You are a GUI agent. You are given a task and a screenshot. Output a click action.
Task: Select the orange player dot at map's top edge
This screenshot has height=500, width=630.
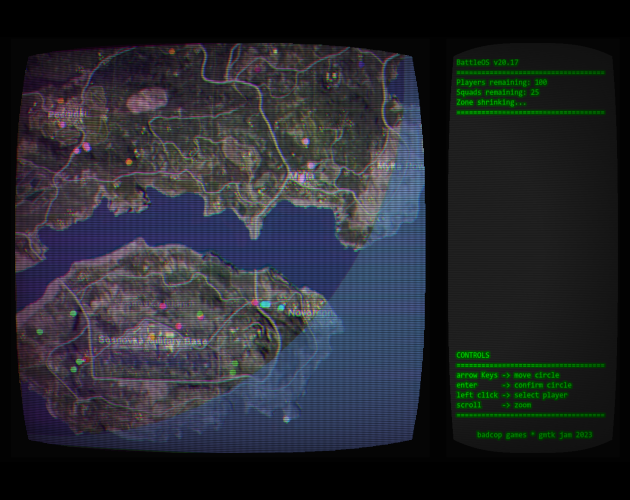172,51
